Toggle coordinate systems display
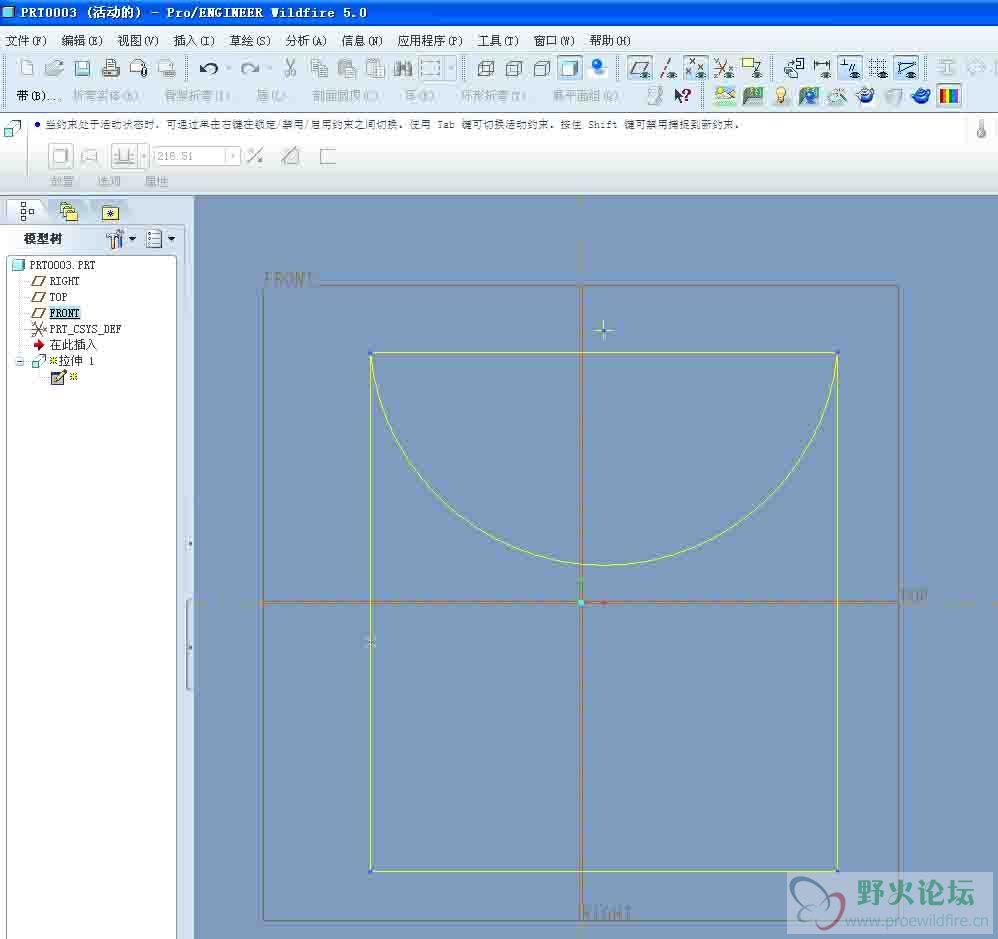Viewport: 998px width, 939px height. (x=724, y=67)
